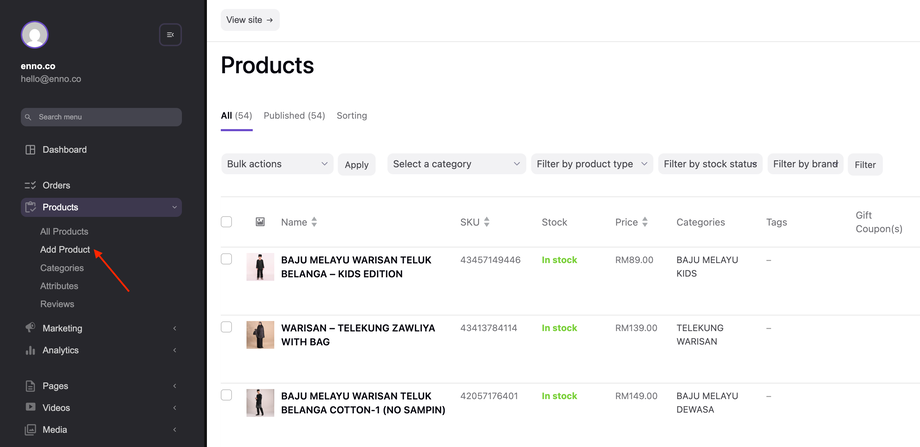The image size is (920, 447).
Task: Sort products by Name column arrows
Action: coord(314,222)
